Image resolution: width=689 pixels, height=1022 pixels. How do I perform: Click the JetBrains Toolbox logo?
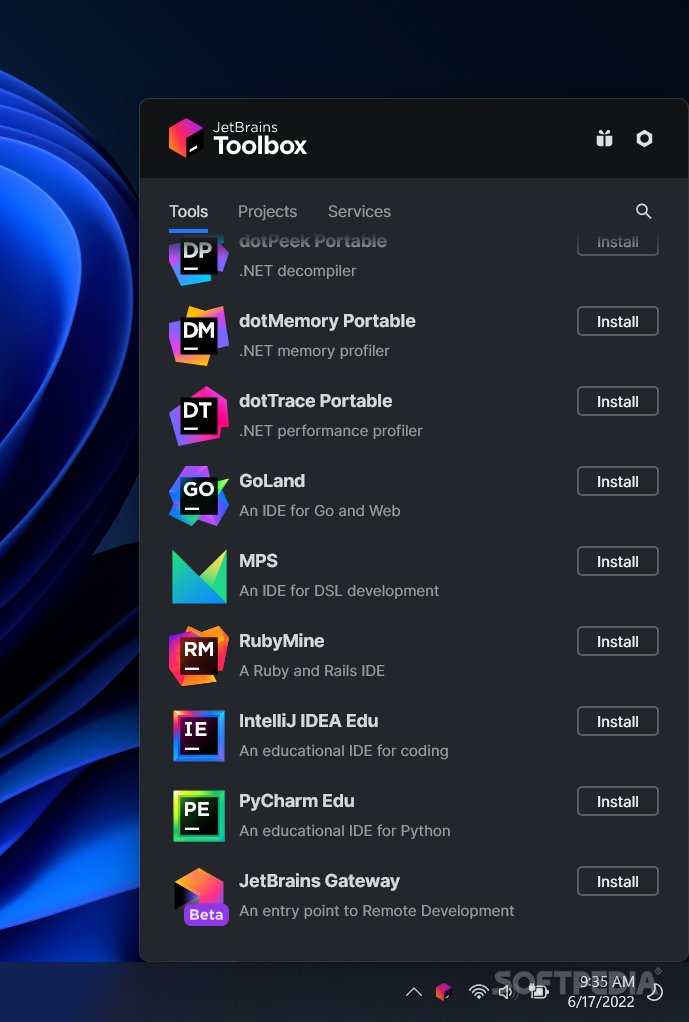(x=238, y=138)
